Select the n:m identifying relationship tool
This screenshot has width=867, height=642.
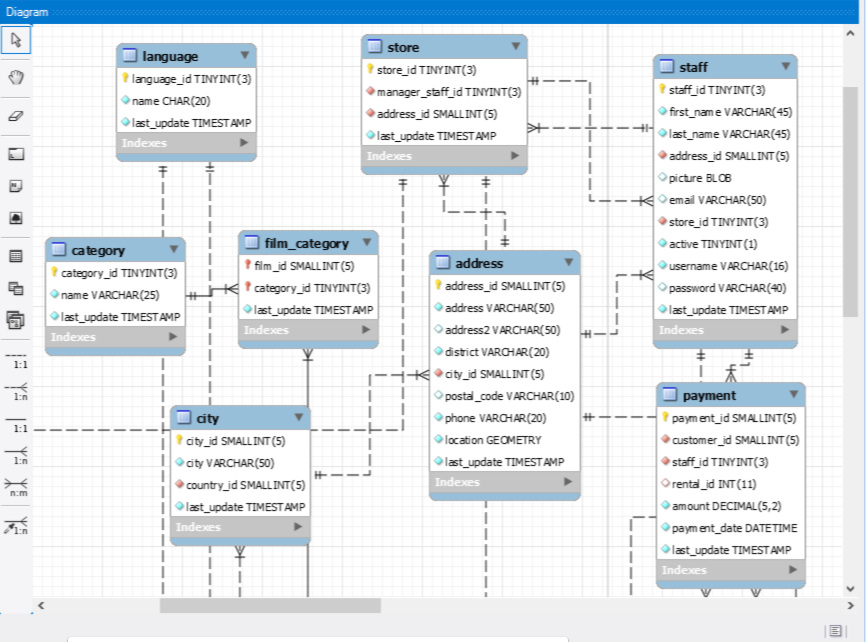click(15, 488)
